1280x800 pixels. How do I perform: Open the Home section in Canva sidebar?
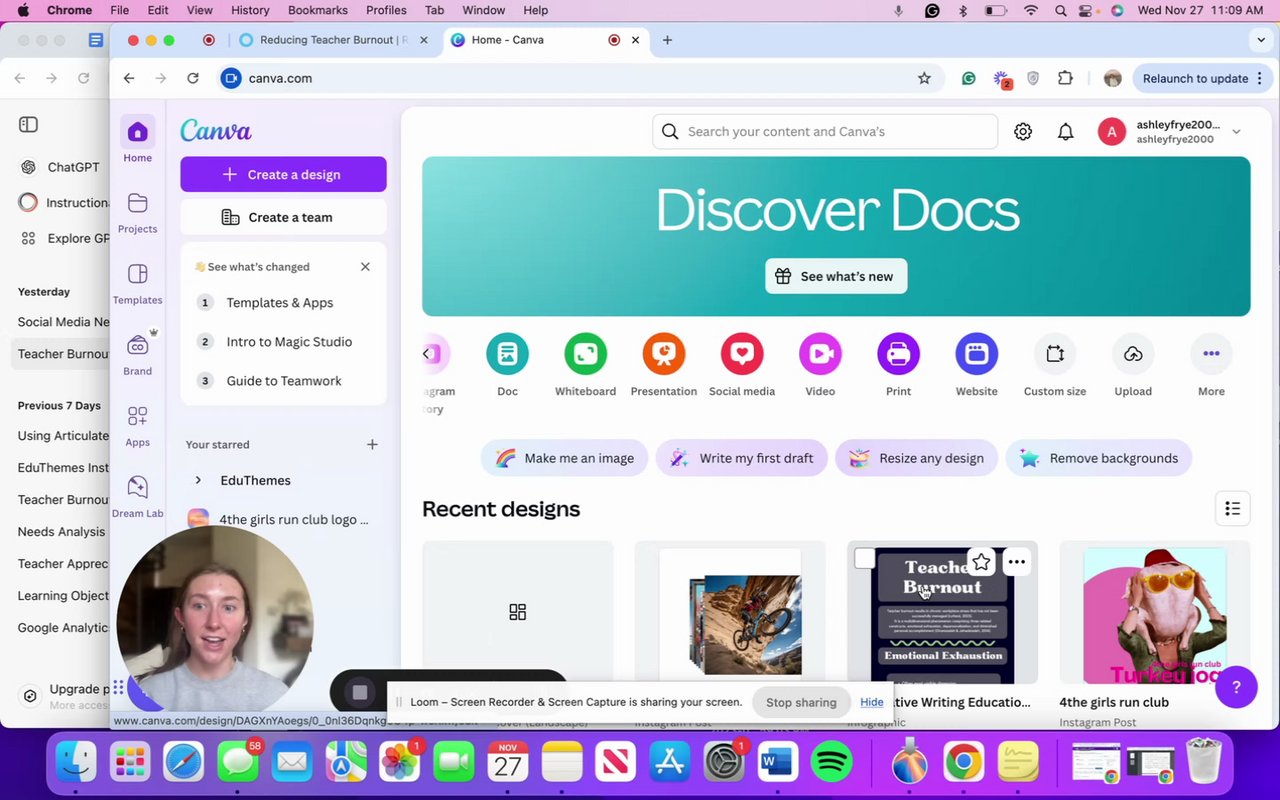(x=138, y=140)
